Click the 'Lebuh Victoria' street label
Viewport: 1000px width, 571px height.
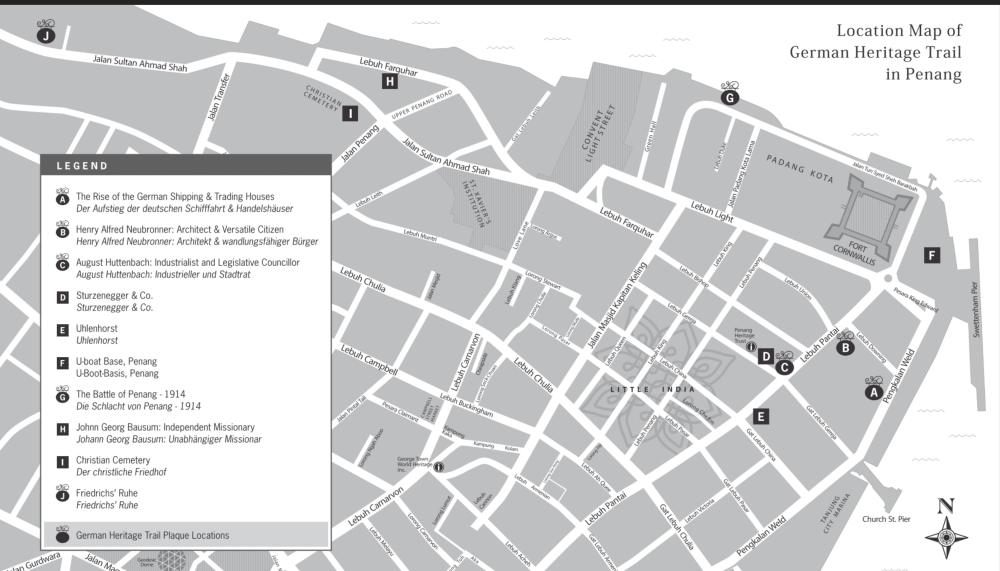[700, 510]
